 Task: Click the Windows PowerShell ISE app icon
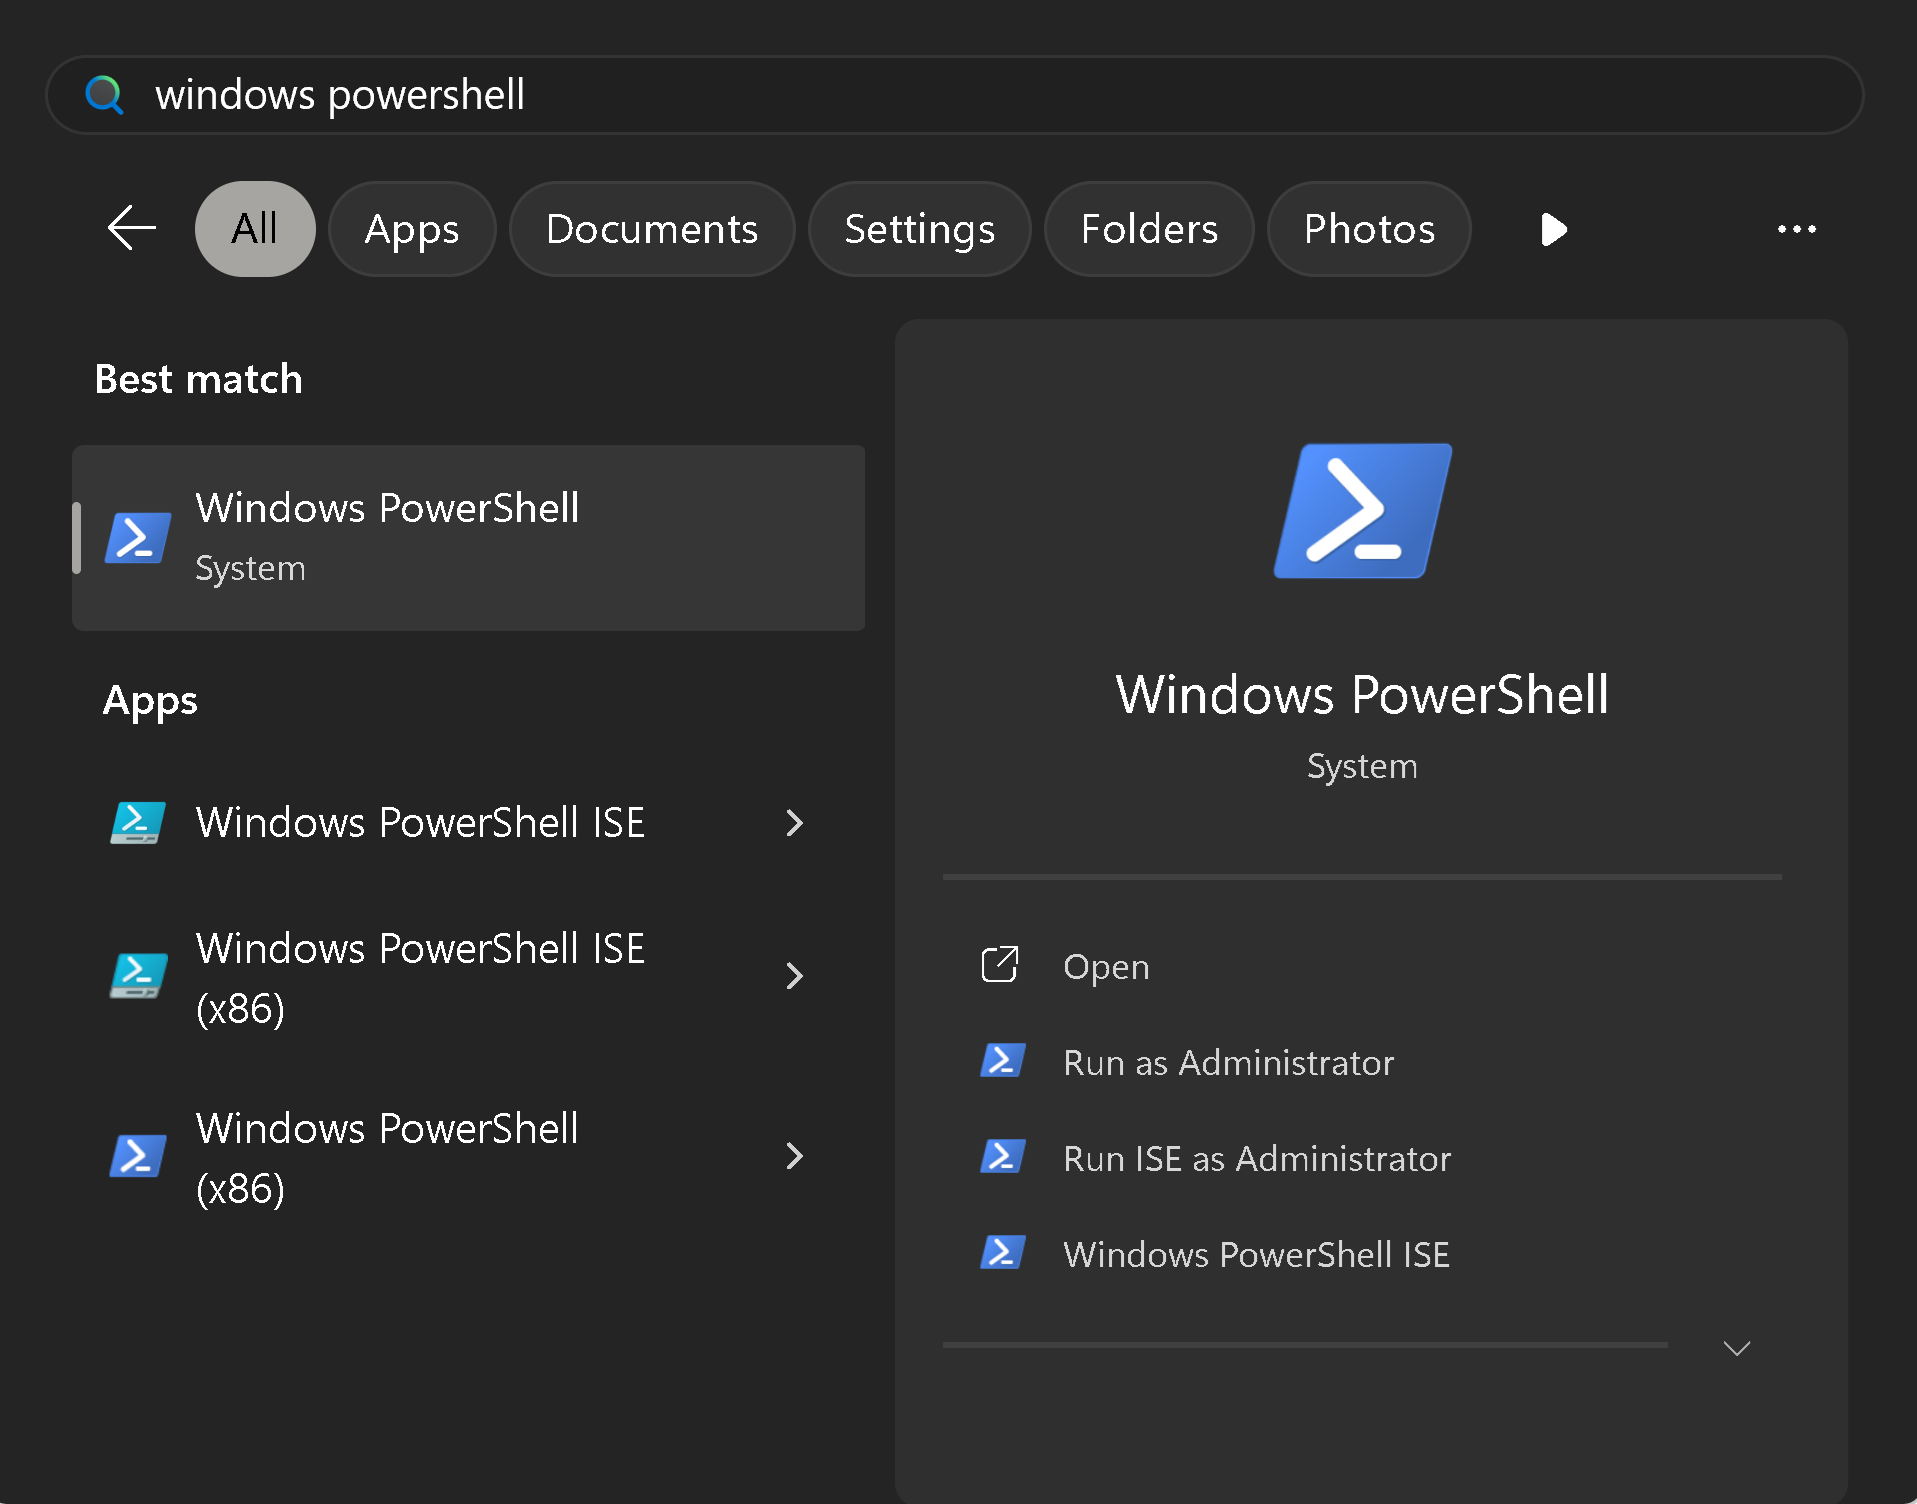coord(137,823)
